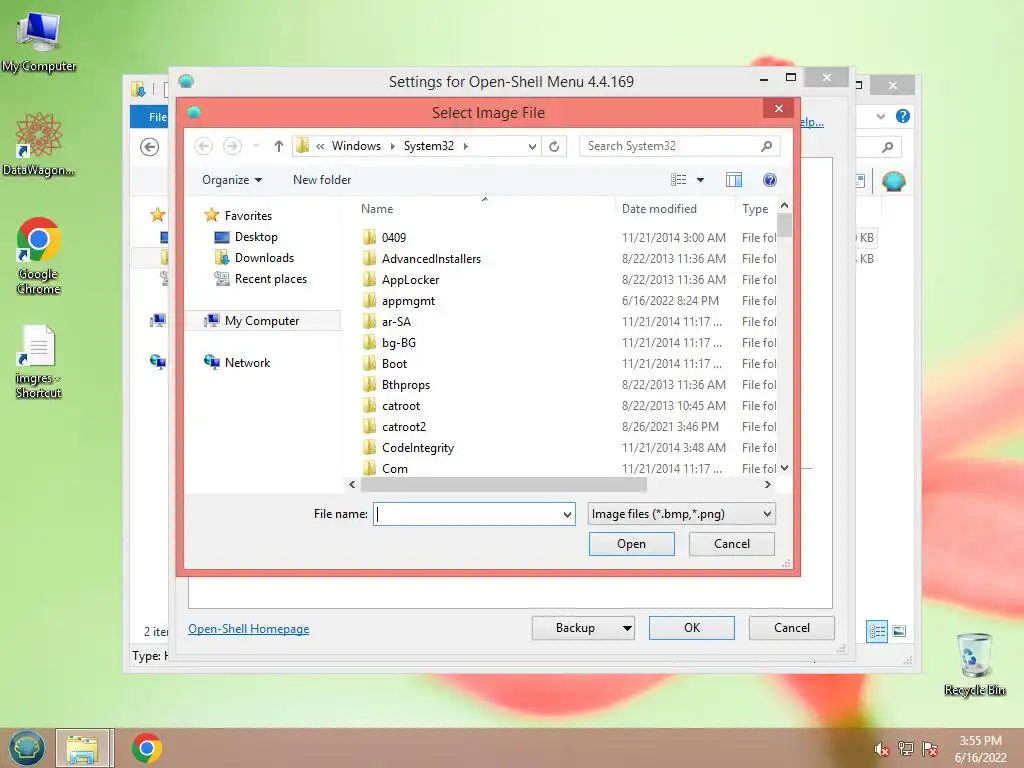This screenshot has height=768, width=1024.
Task: Expand the hidden path chevrons before Windows
Action: pyautogui.click(x=320, y=146)
